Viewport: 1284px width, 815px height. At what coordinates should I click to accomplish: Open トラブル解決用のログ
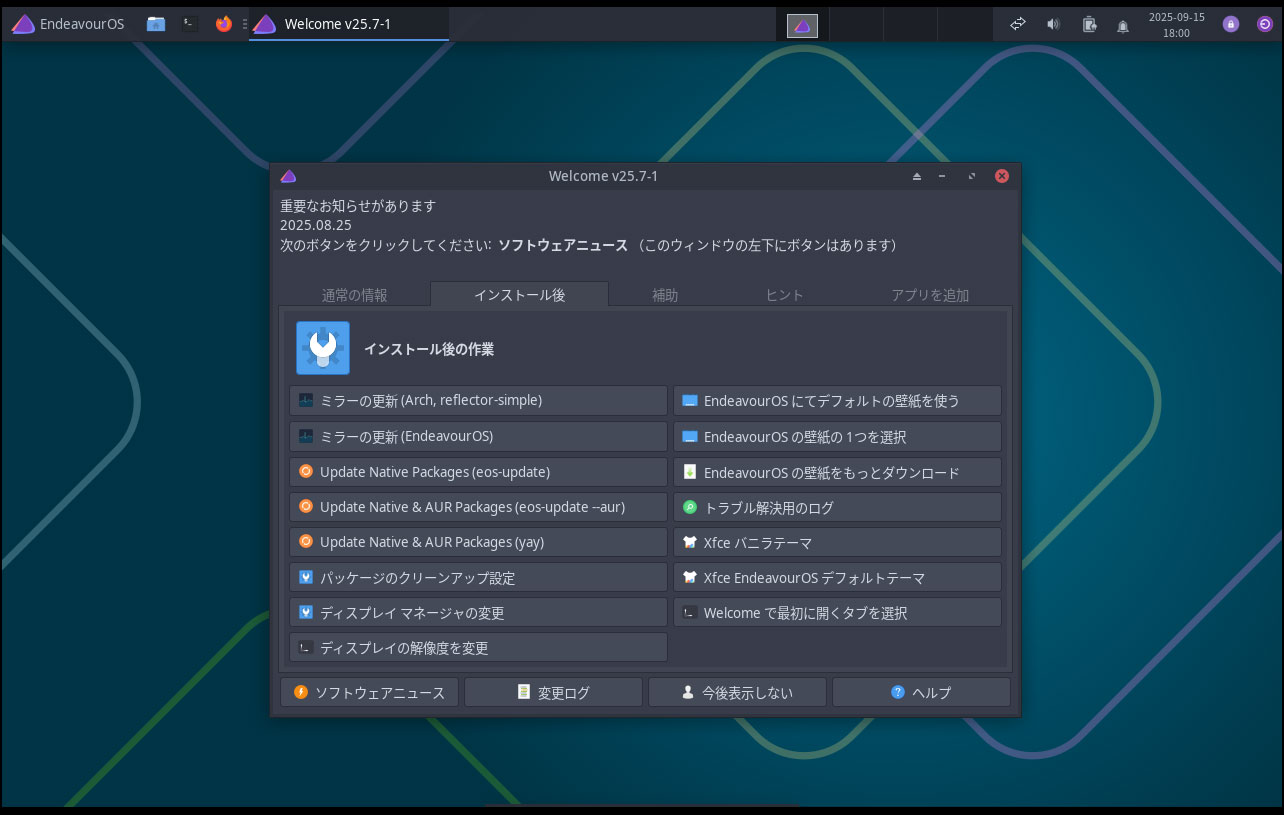pos(838,507)
